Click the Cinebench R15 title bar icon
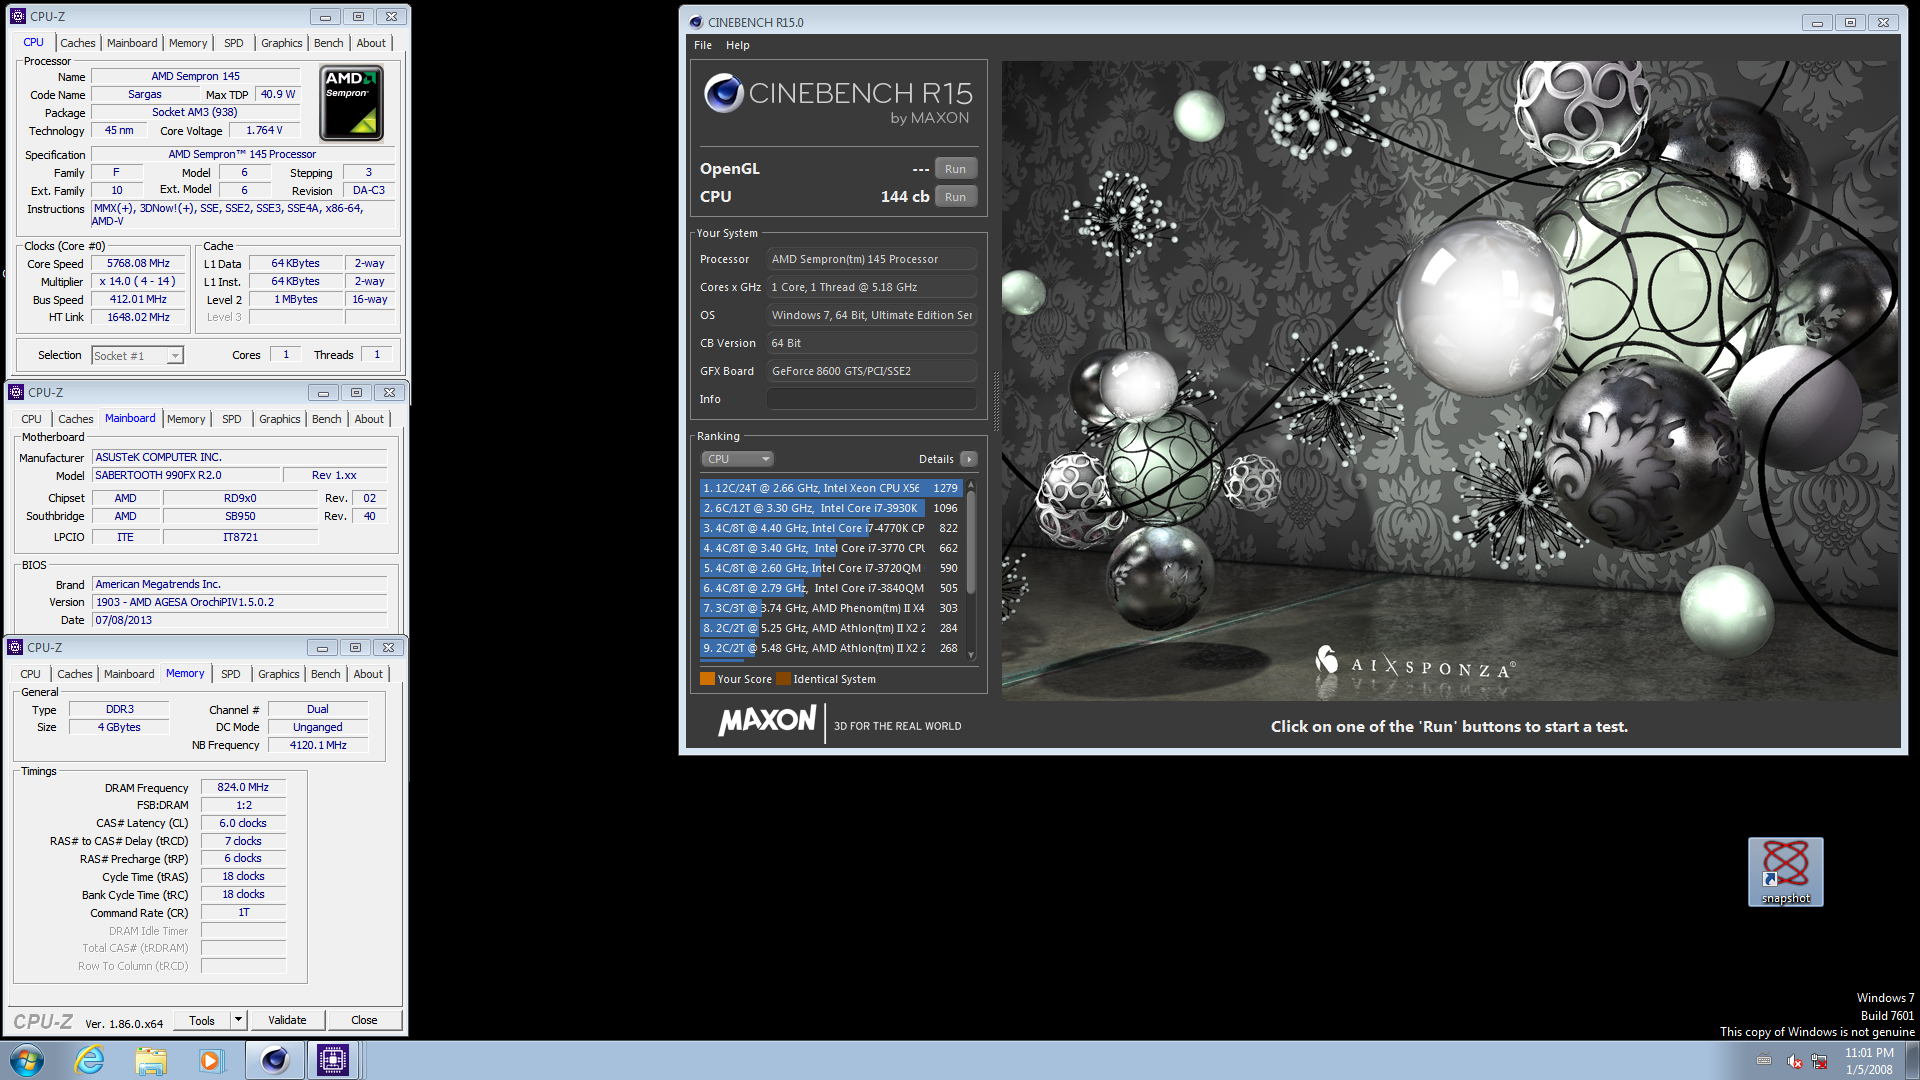The height and width of the screenshot is (1080, 1920). [696, 22]
